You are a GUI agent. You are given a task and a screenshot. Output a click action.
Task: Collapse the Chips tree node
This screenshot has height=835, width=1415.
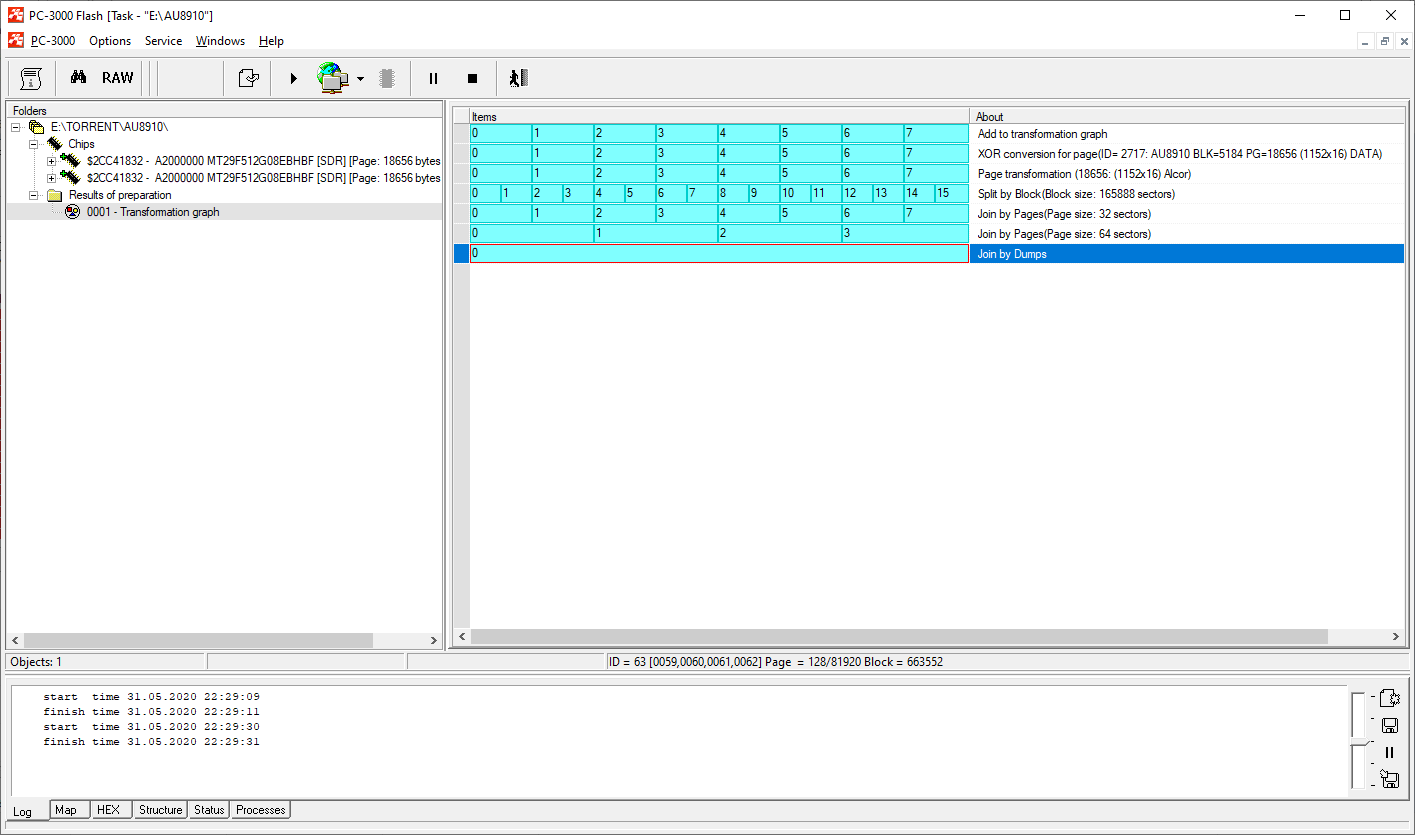34,144
